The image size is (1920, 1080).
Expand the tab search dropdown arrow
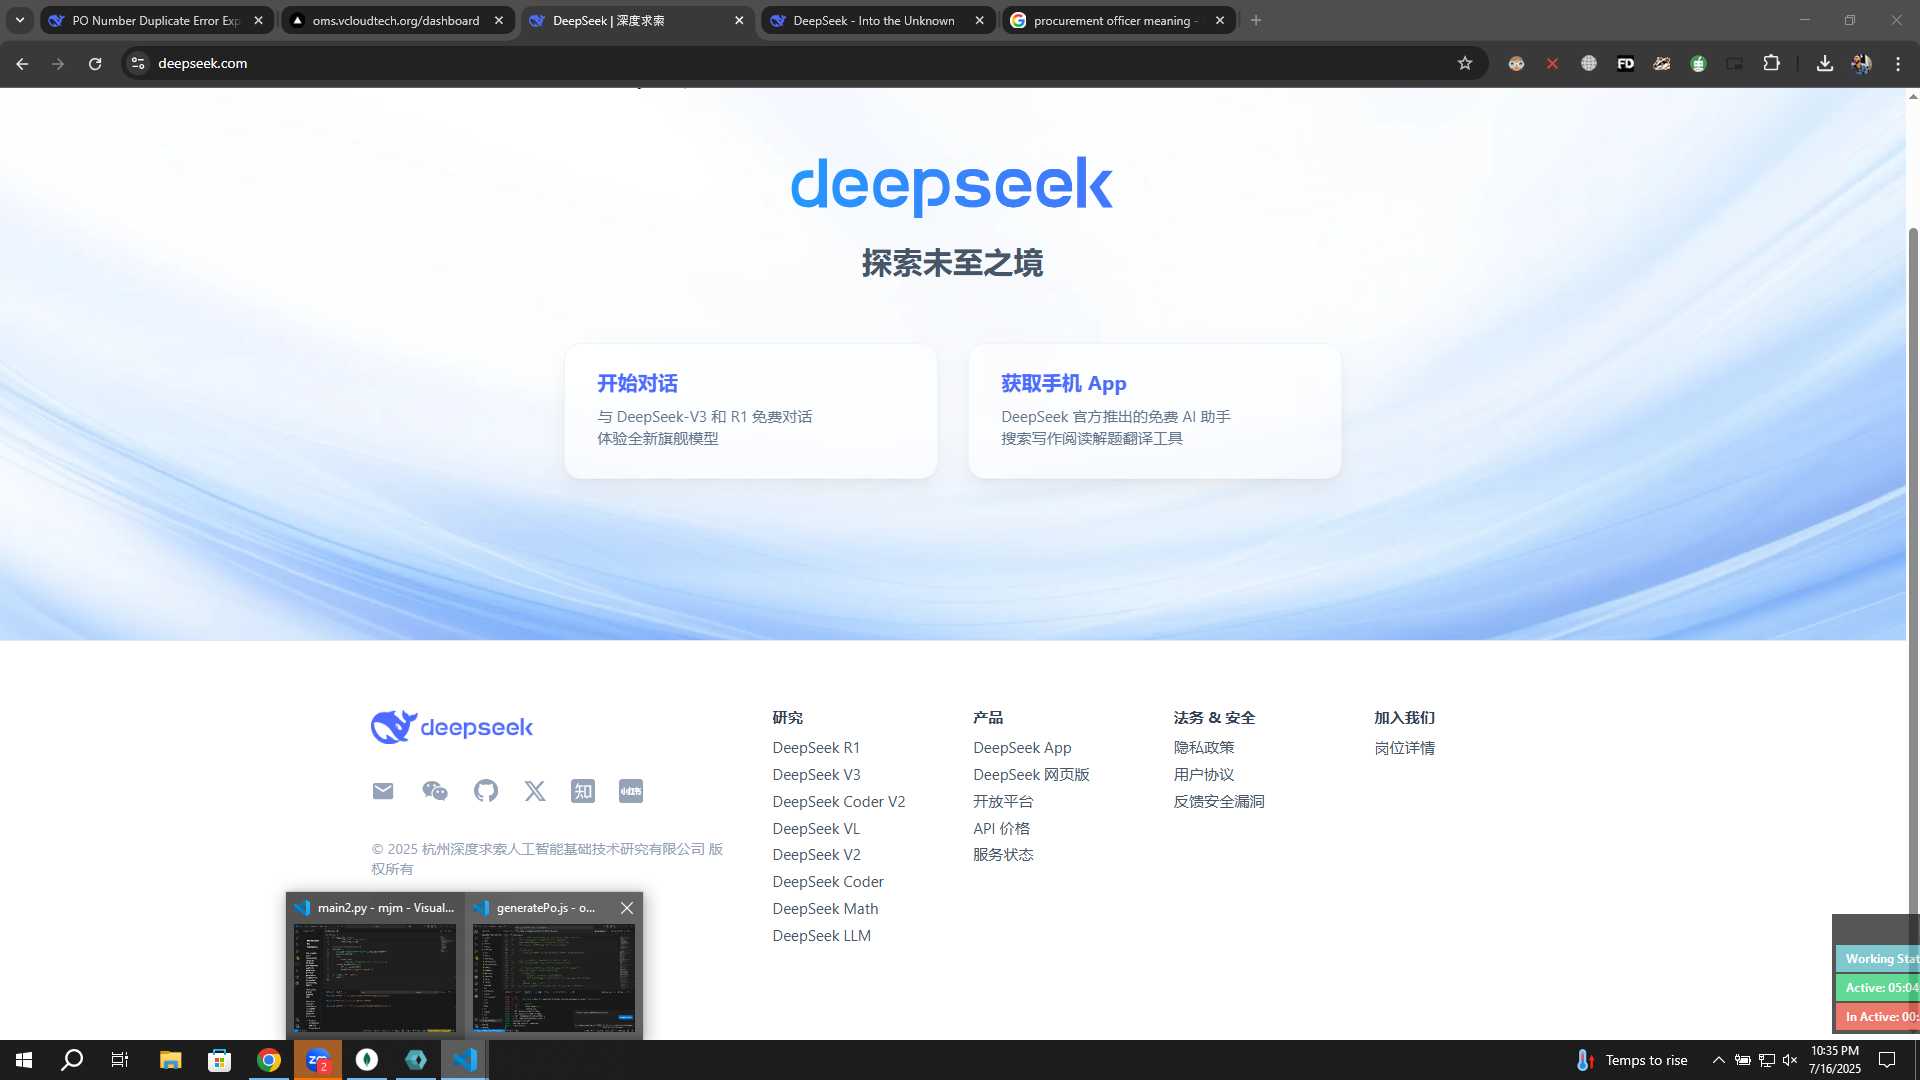pyautogui.click(x=19, y=20)
